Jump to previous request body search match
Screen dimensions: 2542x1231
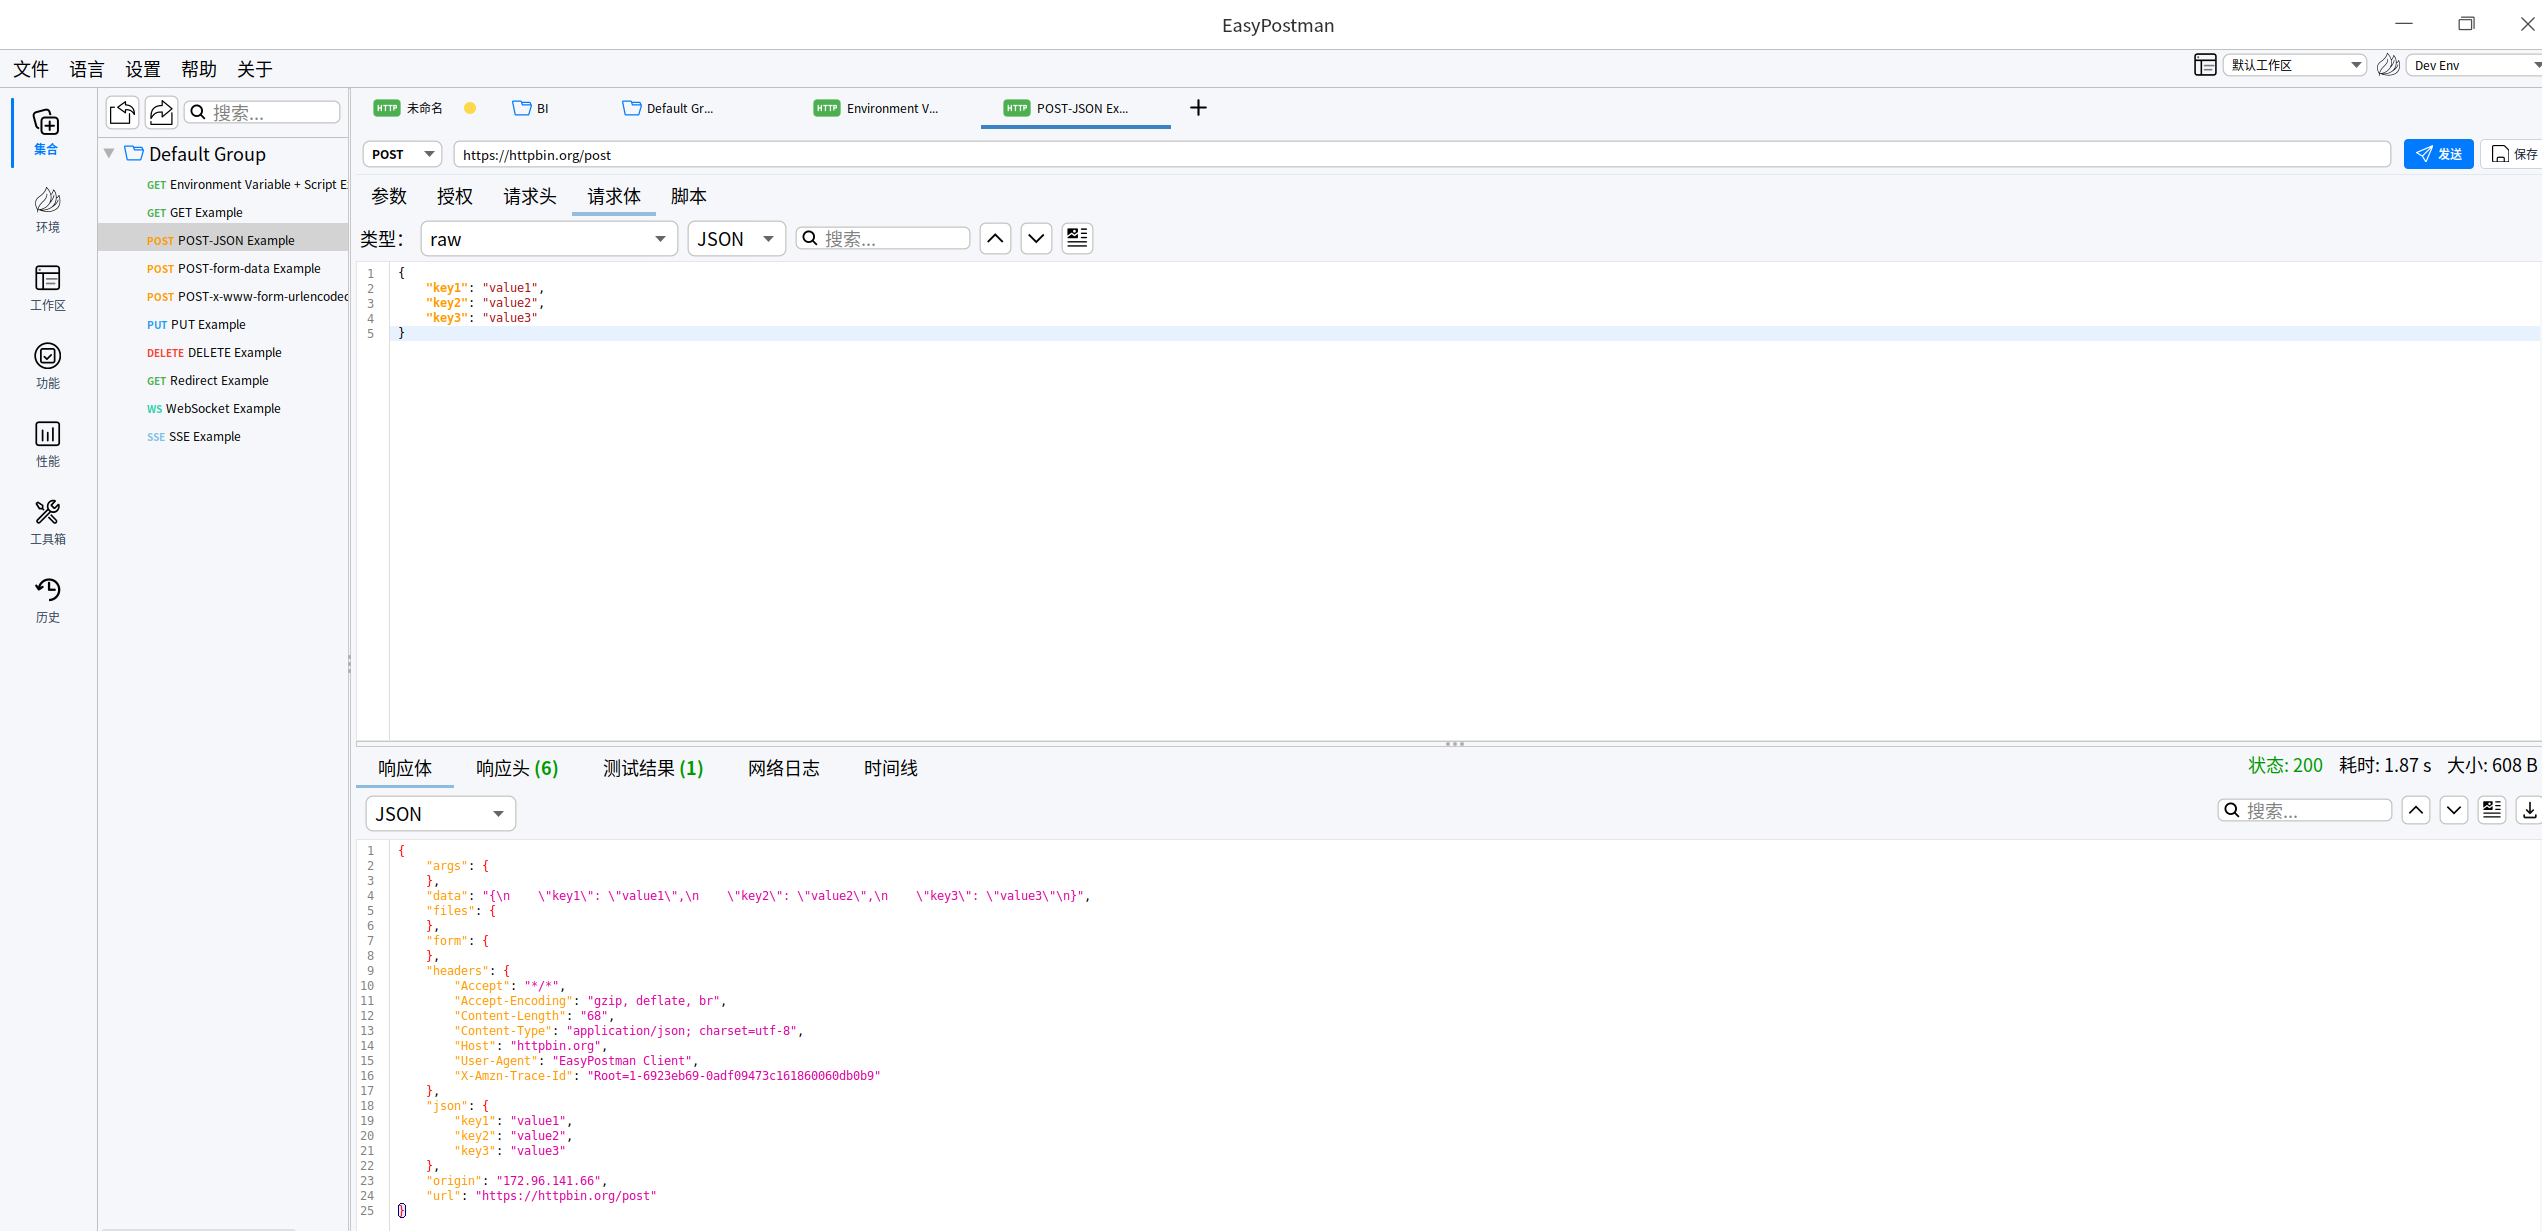[995, 238]
